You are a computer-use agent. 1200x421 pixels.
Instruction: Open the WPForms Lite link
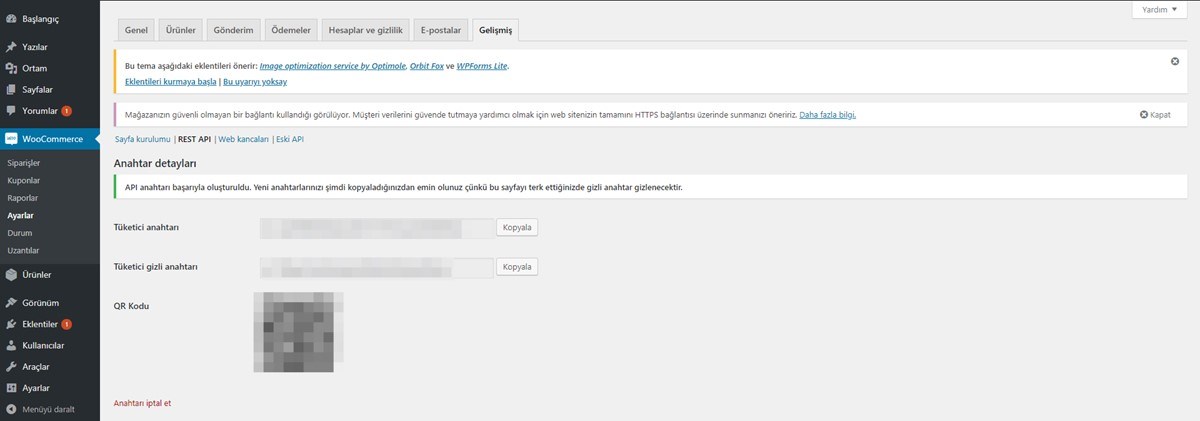point(482,66)
